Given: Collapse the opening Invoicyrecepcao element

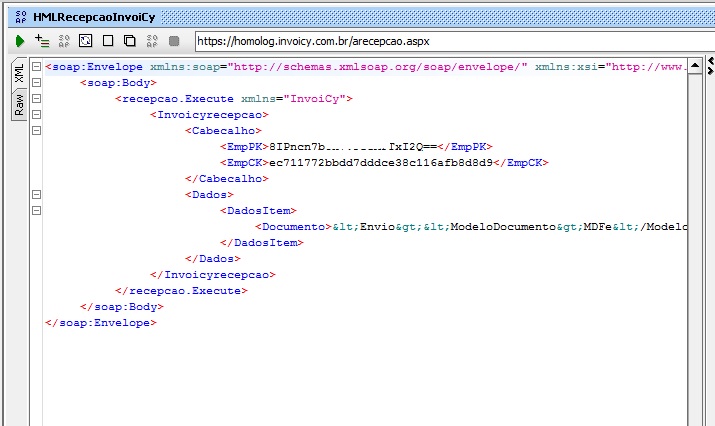Looking at the screenshot, I should coord(36,115).
